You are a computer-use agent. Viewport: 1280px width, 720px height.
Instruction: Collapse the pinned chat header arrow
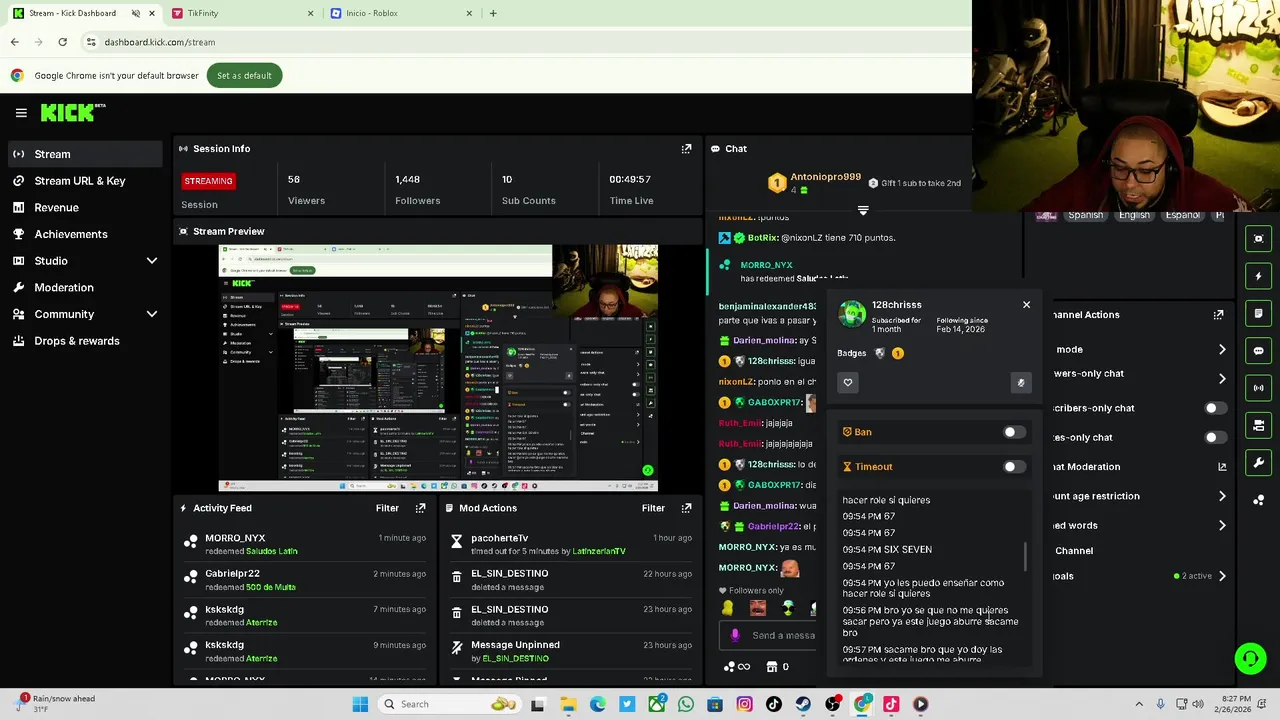[863, 210]
